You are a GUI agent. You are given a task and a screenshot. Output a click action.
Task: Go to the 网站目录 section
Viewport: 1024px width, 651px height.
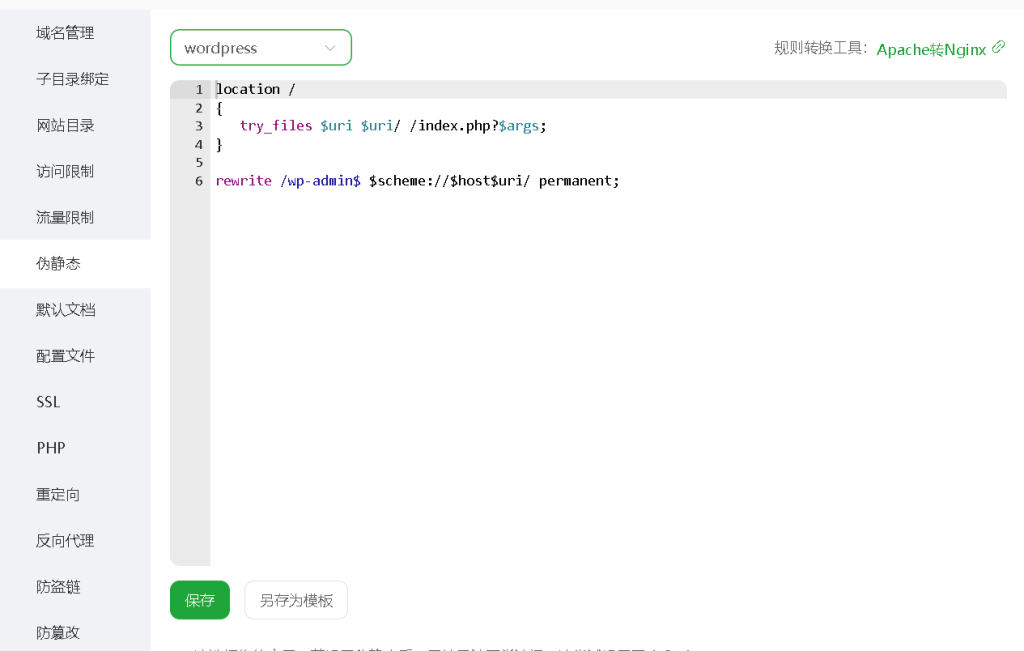click(x=65, y=125)
